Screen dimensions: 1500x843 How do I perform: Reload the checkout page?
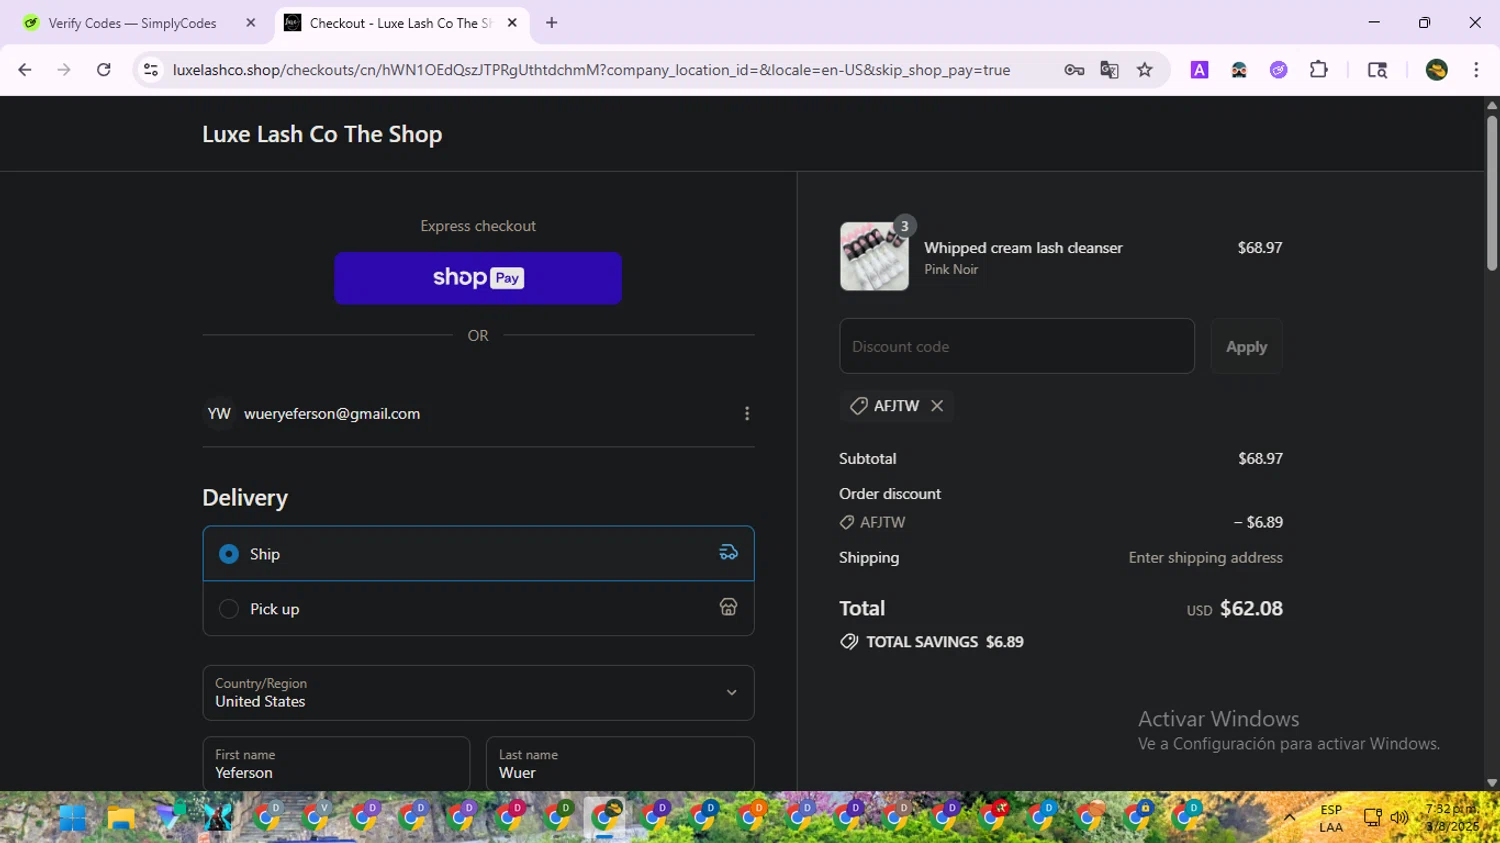104,70
